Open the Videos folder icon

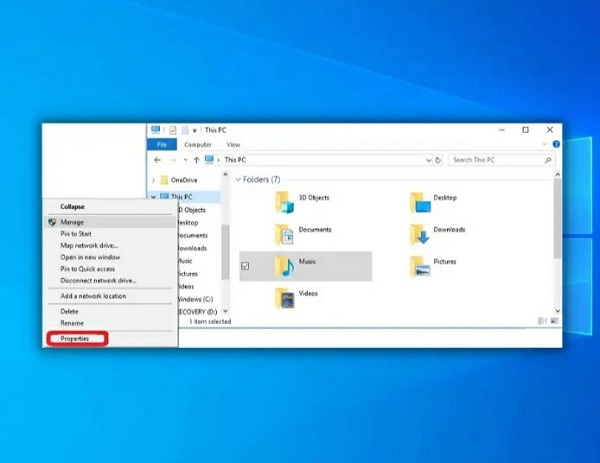click(285, 298)
